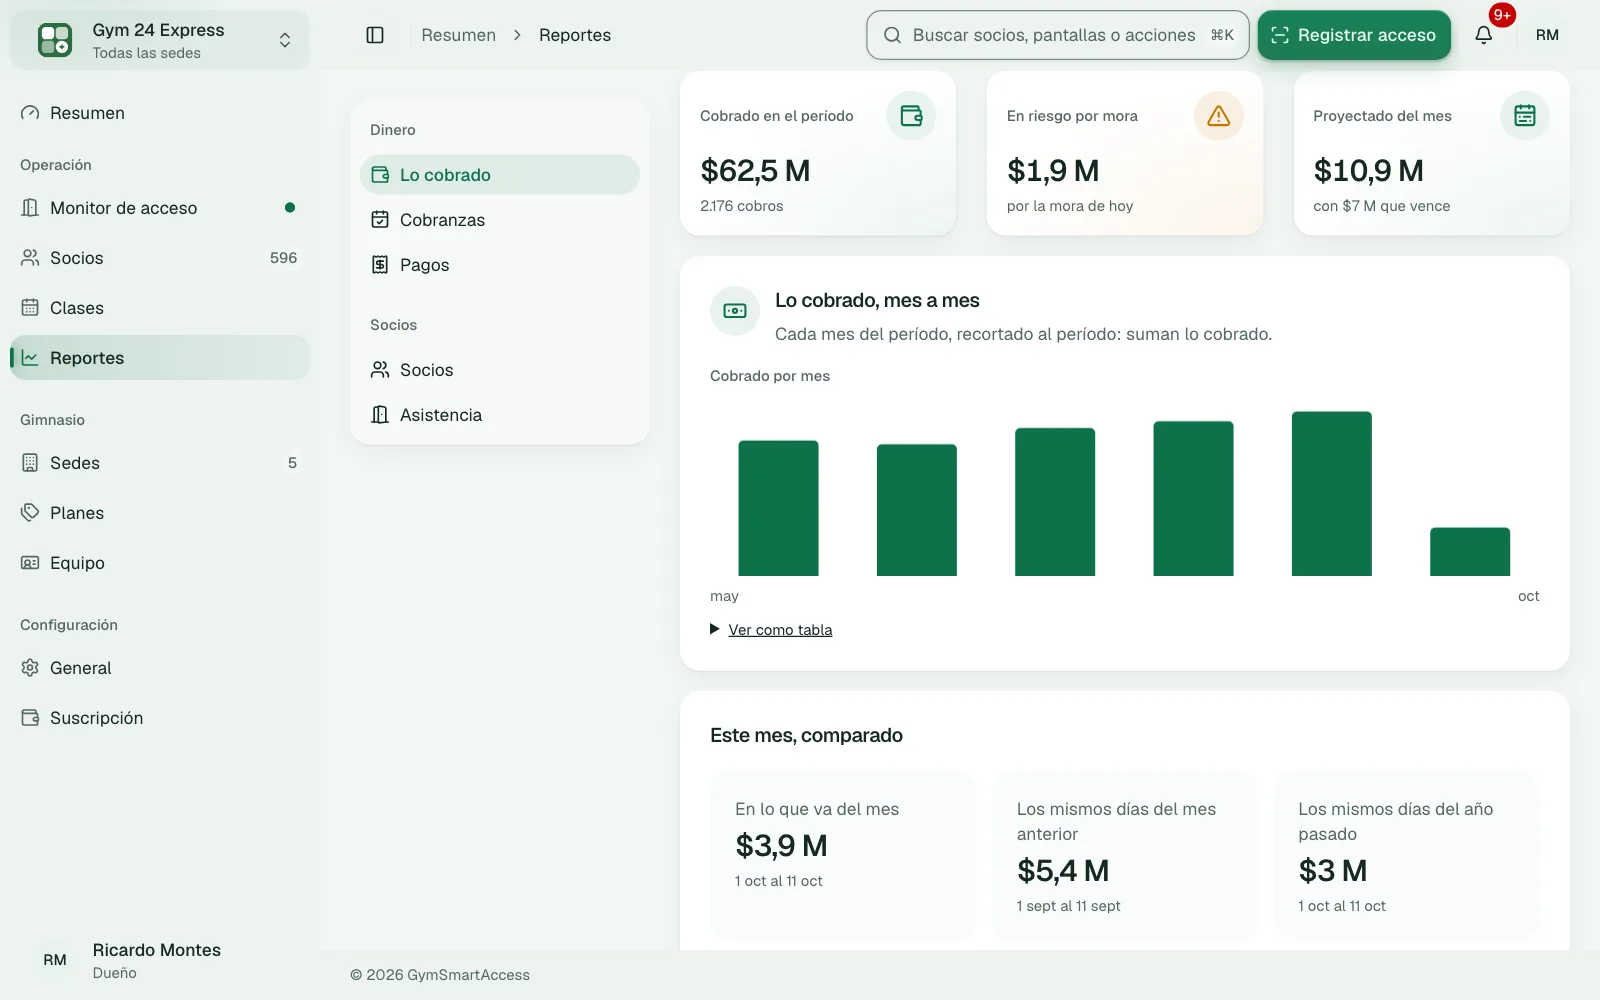Screen dimensions: 1600x1000
Task: Click the $1,9 M at-risk value
Action: pos(1053,171)
